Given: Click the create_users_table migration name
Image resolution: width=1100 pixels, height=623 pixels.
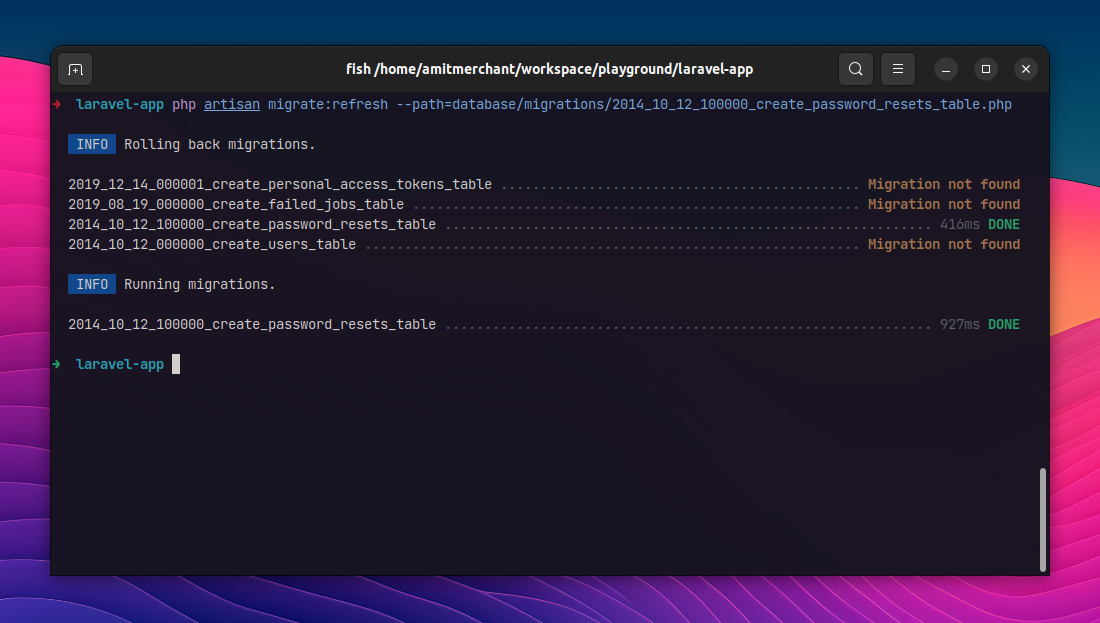Looking at the screenshot, I should (x=212, y=245).
